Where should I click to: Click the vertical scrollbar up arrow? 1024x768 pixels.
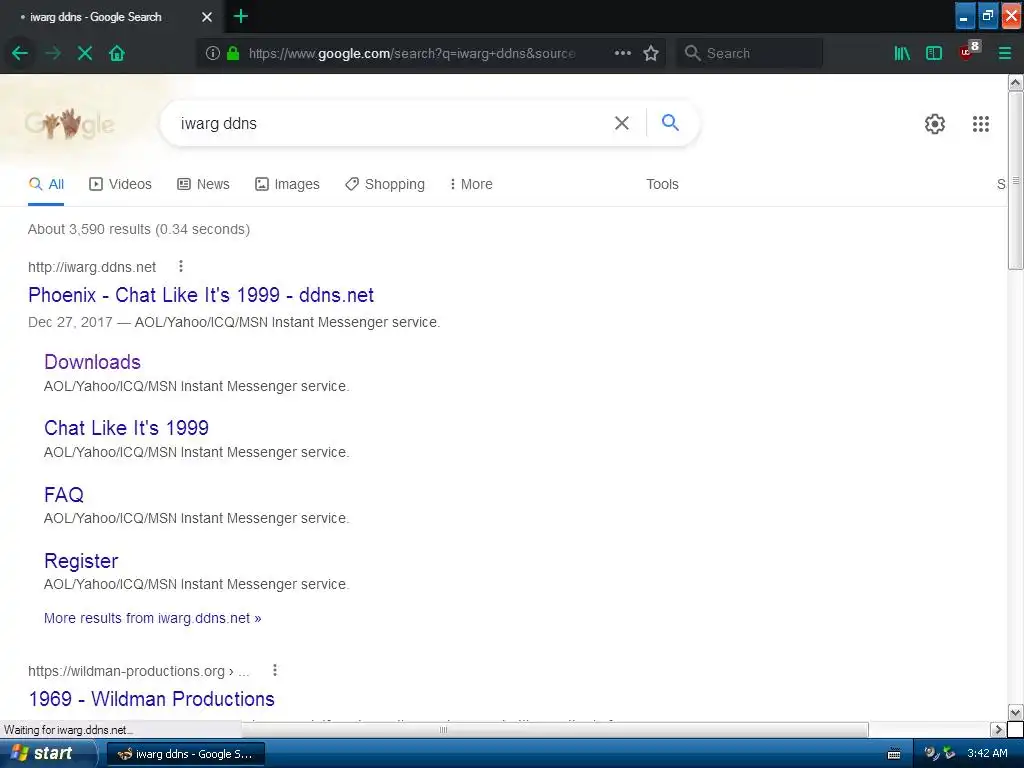[1015, 82]
